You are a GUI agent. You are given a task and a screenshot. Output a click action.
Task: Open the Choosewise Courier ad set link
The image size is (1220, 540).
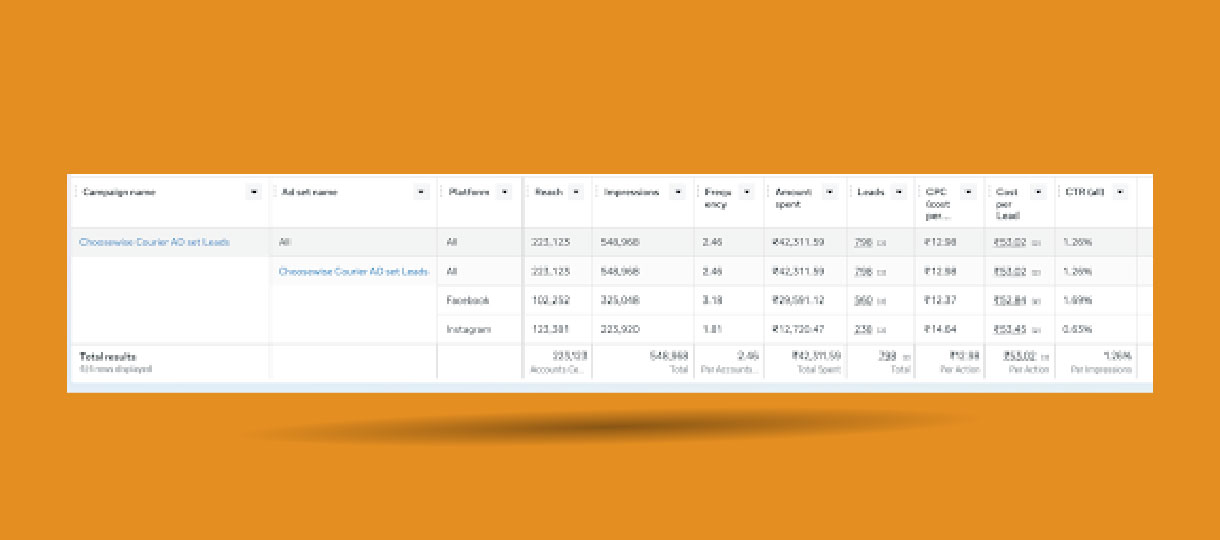(x=353, y=271)
